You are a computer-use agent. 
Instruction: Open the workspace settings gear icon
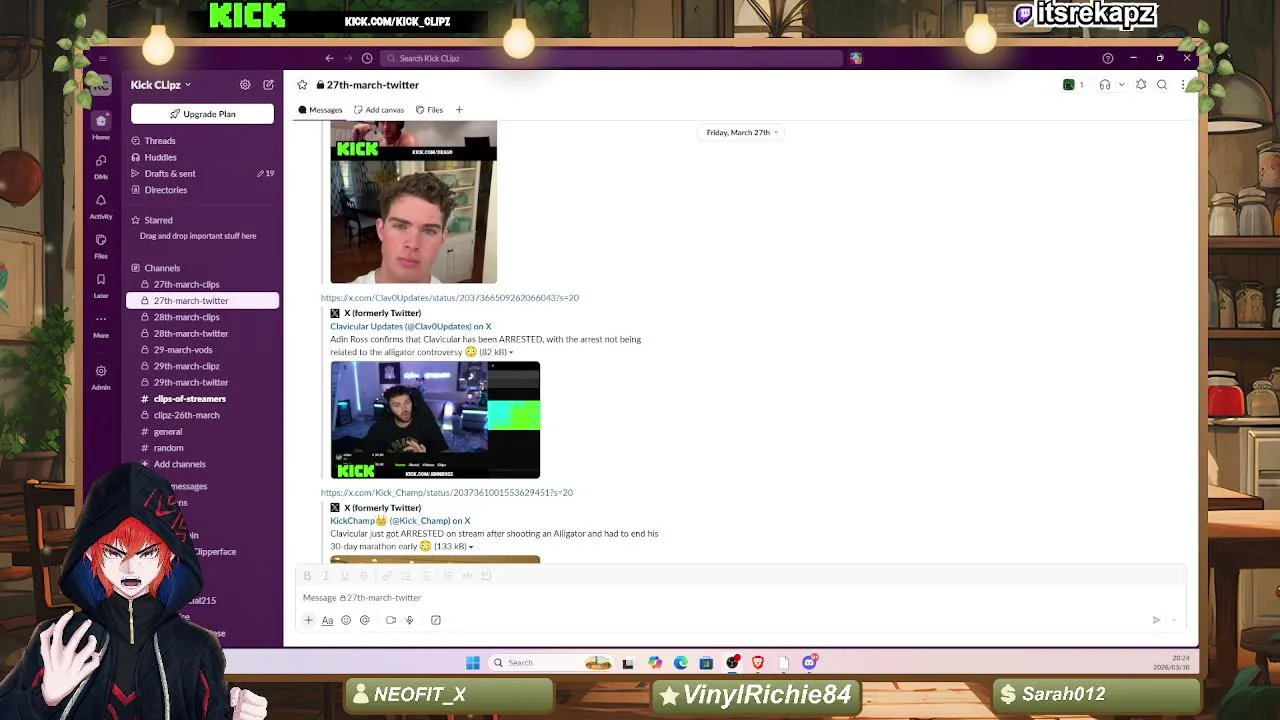click(245, 85)
